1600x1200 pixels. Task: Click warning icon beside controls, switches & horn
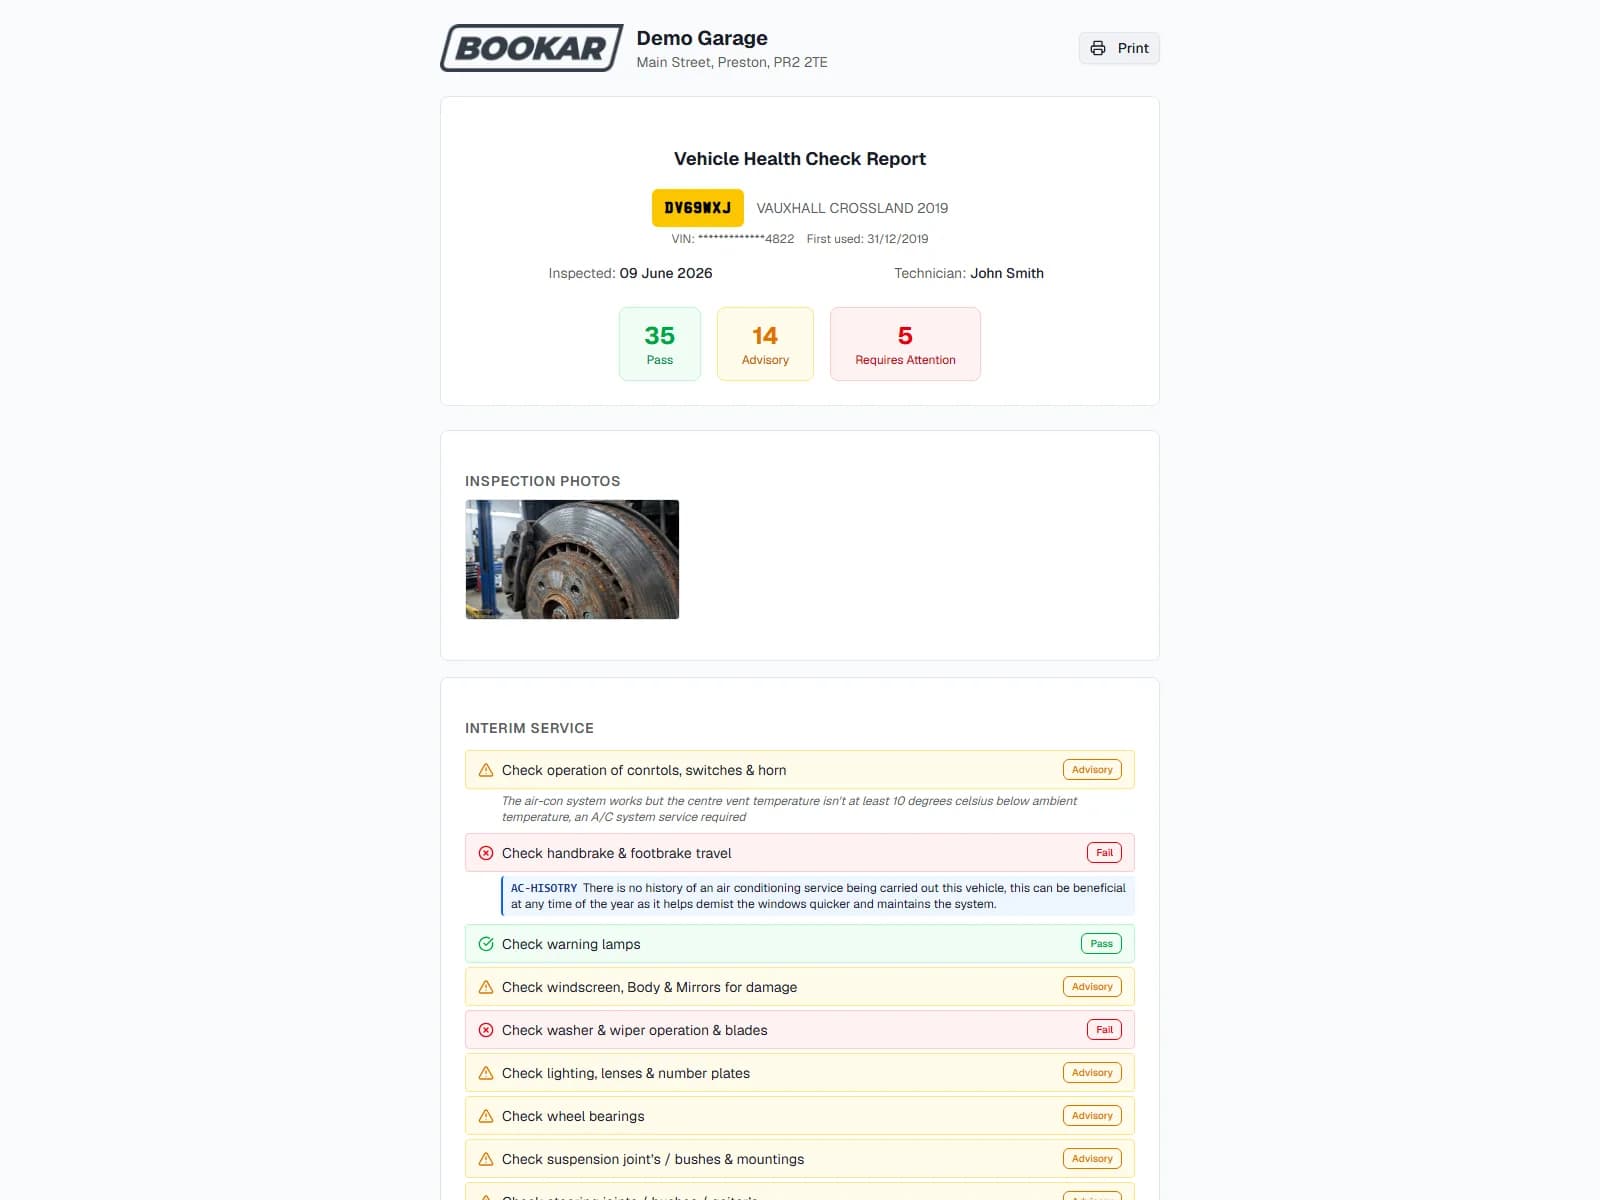[486, 770]
